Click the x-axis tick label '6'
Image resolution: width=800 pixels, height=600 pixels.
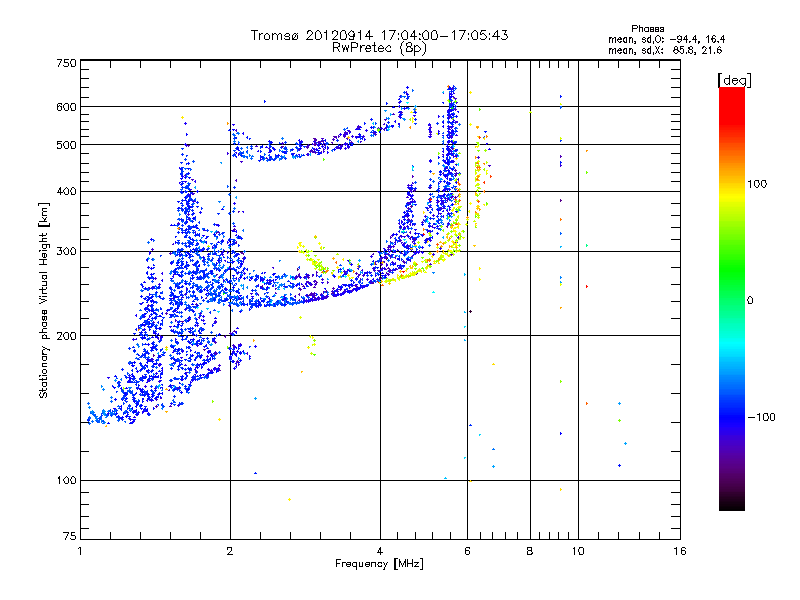pos(467,551)
